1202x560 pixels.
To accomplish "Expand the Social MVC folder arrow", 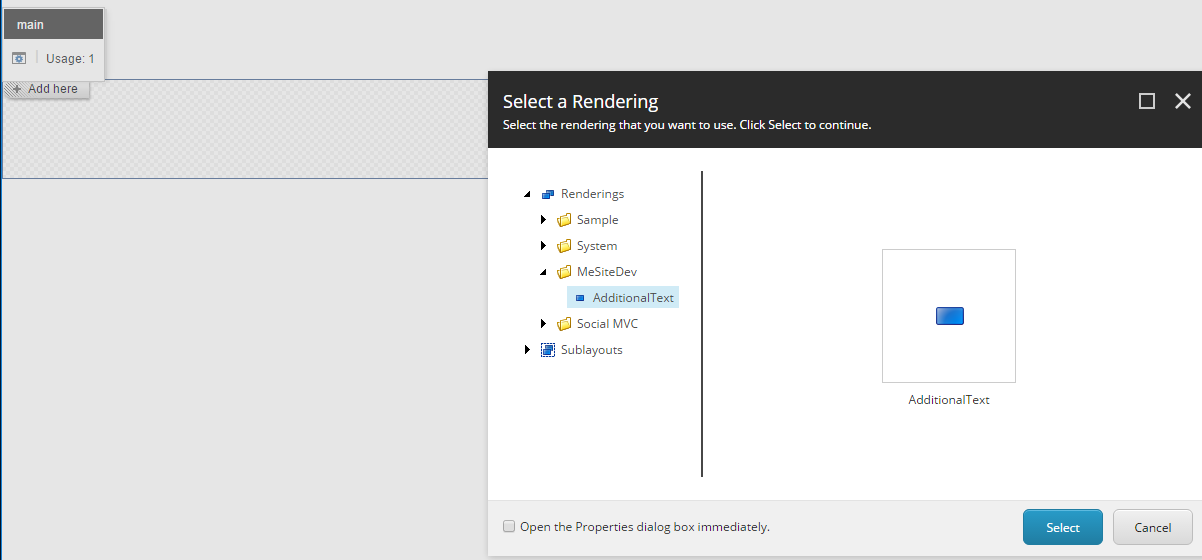I will [544, 324].
